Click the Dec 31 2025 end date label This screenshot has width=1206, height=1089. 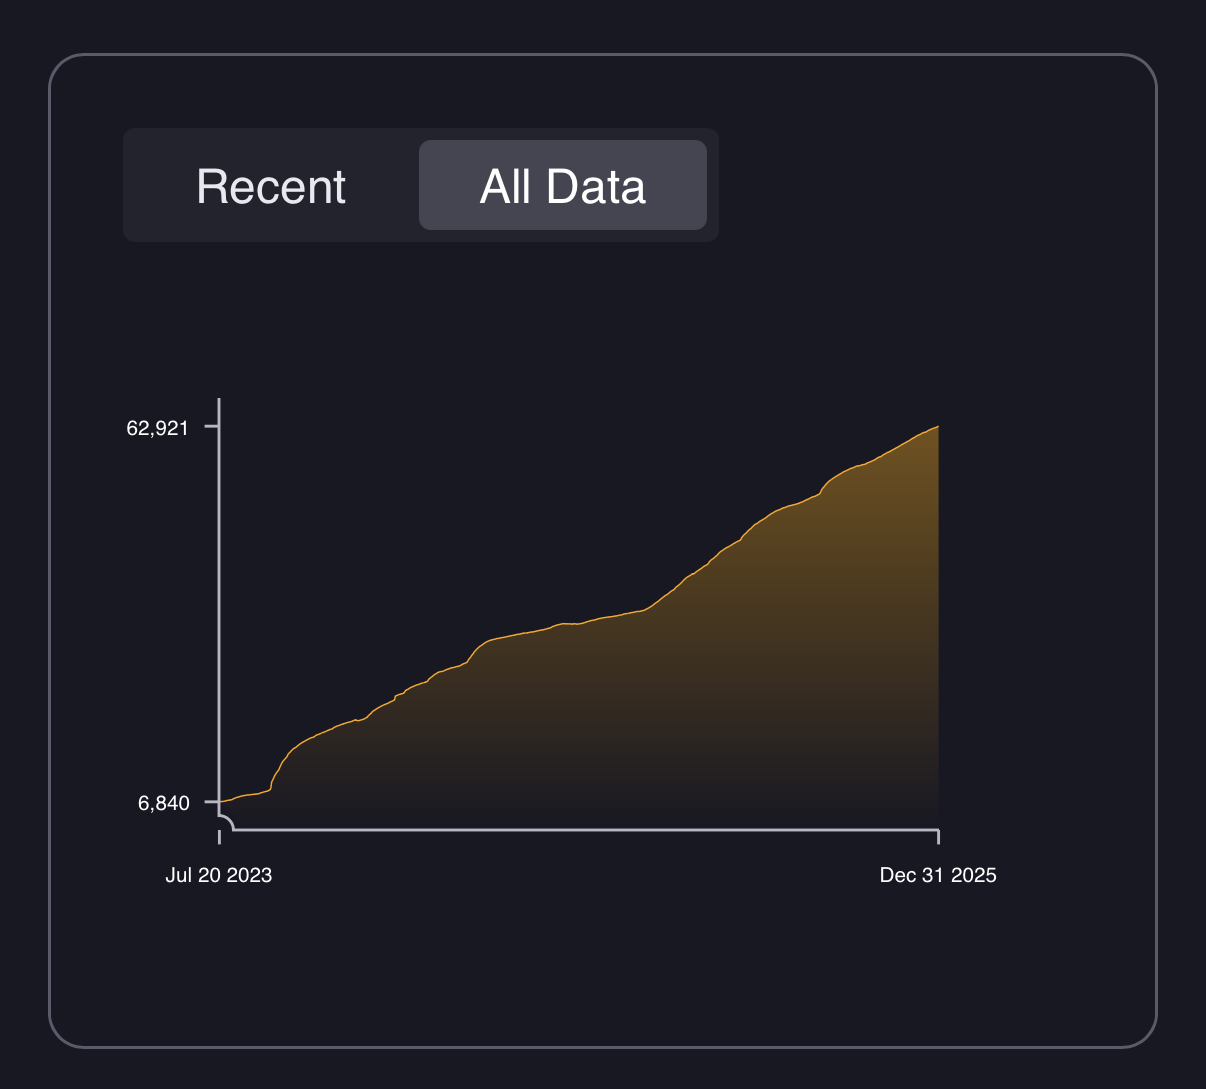938,875
